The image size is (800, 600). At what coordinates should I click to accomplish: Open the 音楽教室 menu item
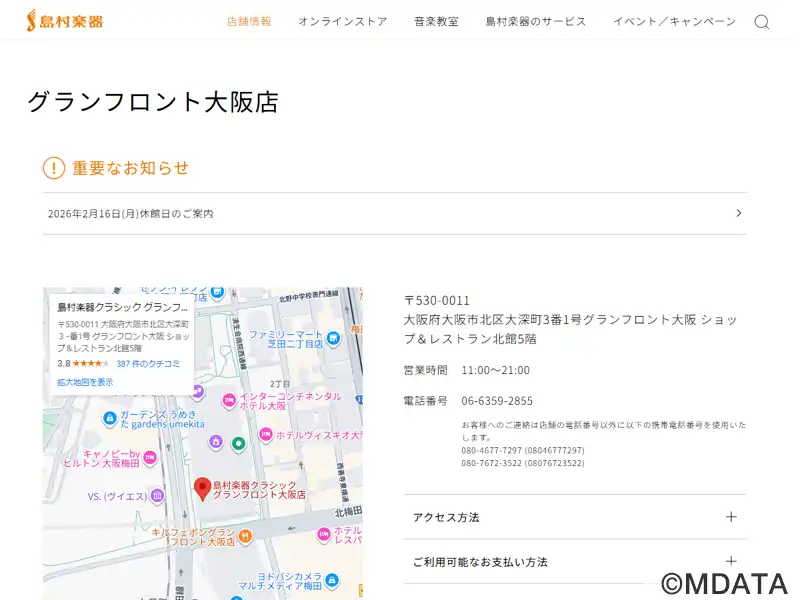(436, 21)
